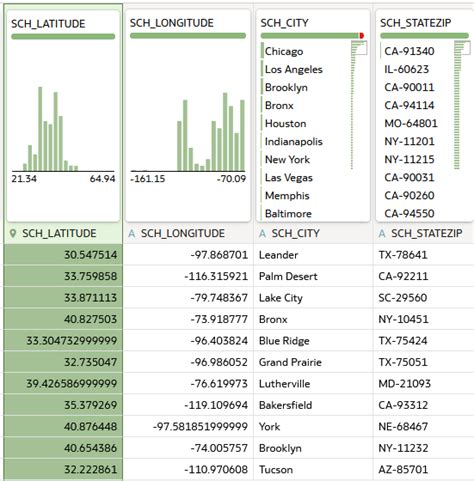Click the text type icon beside SCH_STATEZIP header
Screen dimensions: 474x481
point(382,234)
